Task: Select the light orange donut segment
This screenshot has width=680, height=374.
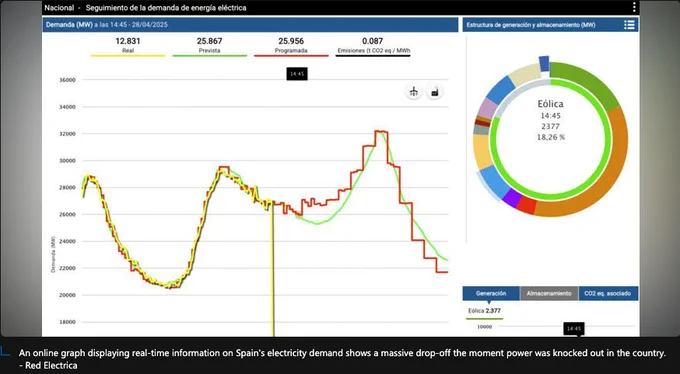Action: (x=481, y=152)
